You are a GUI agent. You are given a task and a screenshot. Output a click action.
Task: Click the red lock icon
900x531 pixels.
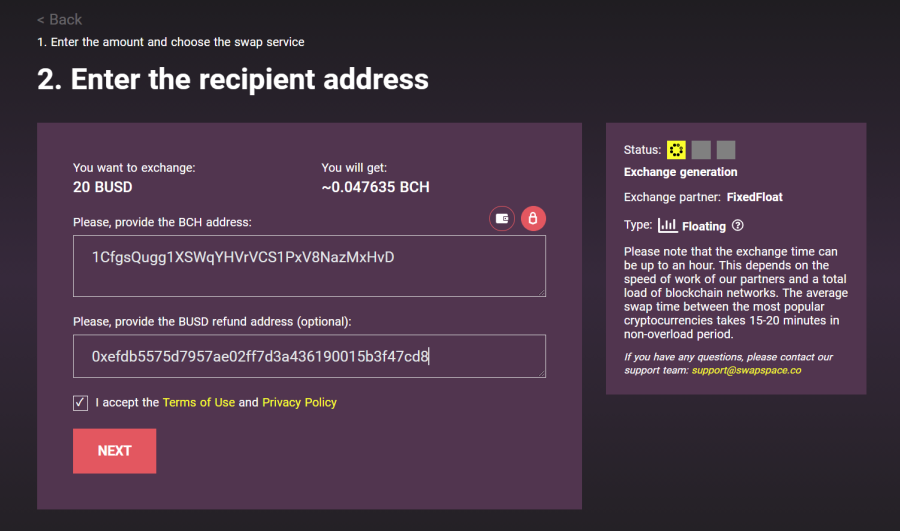click(533, 219)
